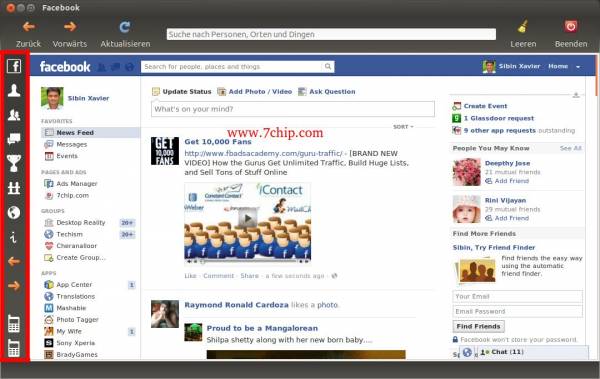Click the Your Email field
This screenshot has height=379, width=600.
click(x=517, y=296)
